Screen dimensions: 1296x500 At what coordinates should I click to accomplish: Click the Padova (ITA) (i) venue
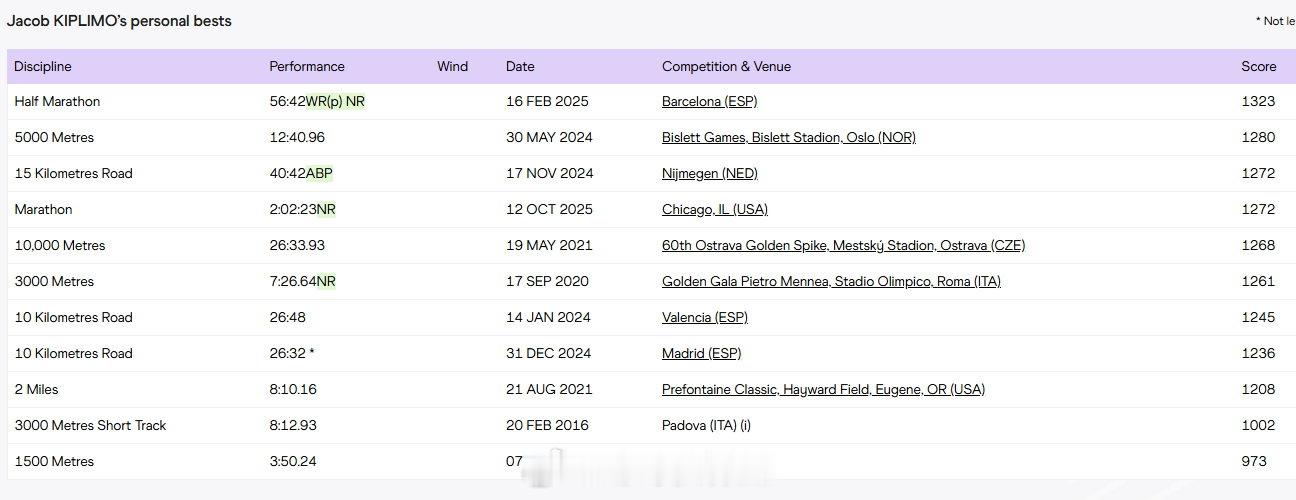click(706, 425)
